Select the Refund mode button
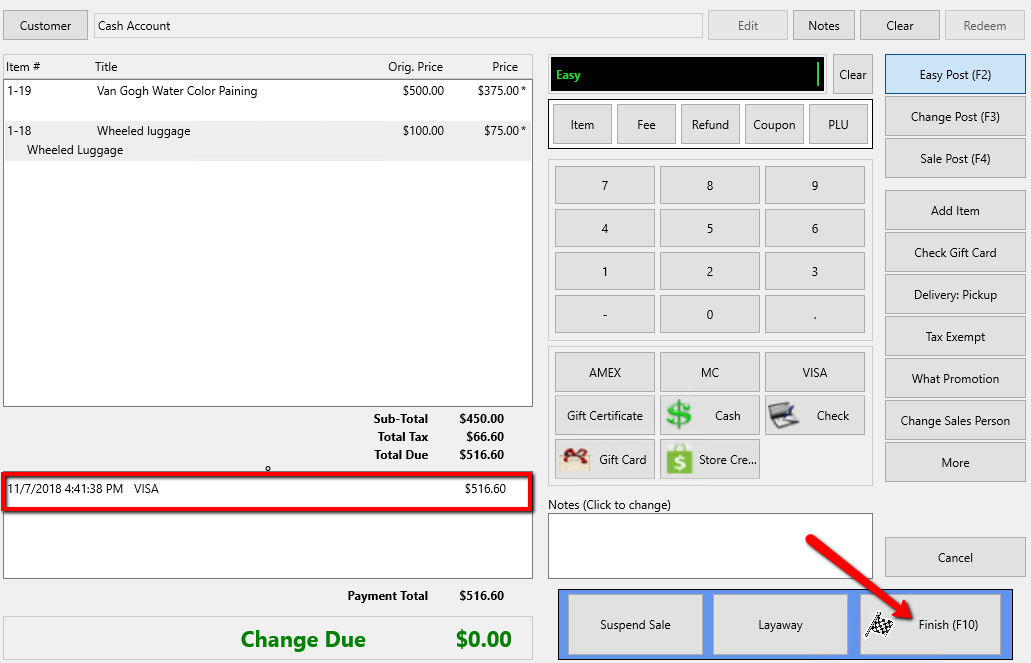The height and width of the screenshot is (663, 1031). coord(710,124)
